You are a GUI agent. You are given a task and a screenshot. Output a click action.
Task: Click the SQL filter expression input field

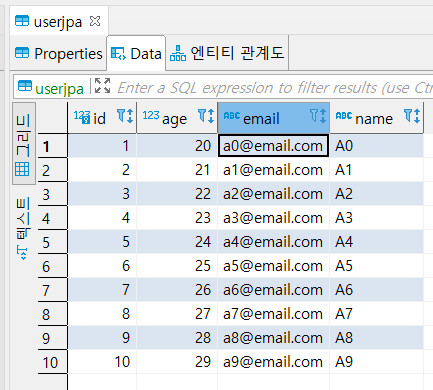274,88
